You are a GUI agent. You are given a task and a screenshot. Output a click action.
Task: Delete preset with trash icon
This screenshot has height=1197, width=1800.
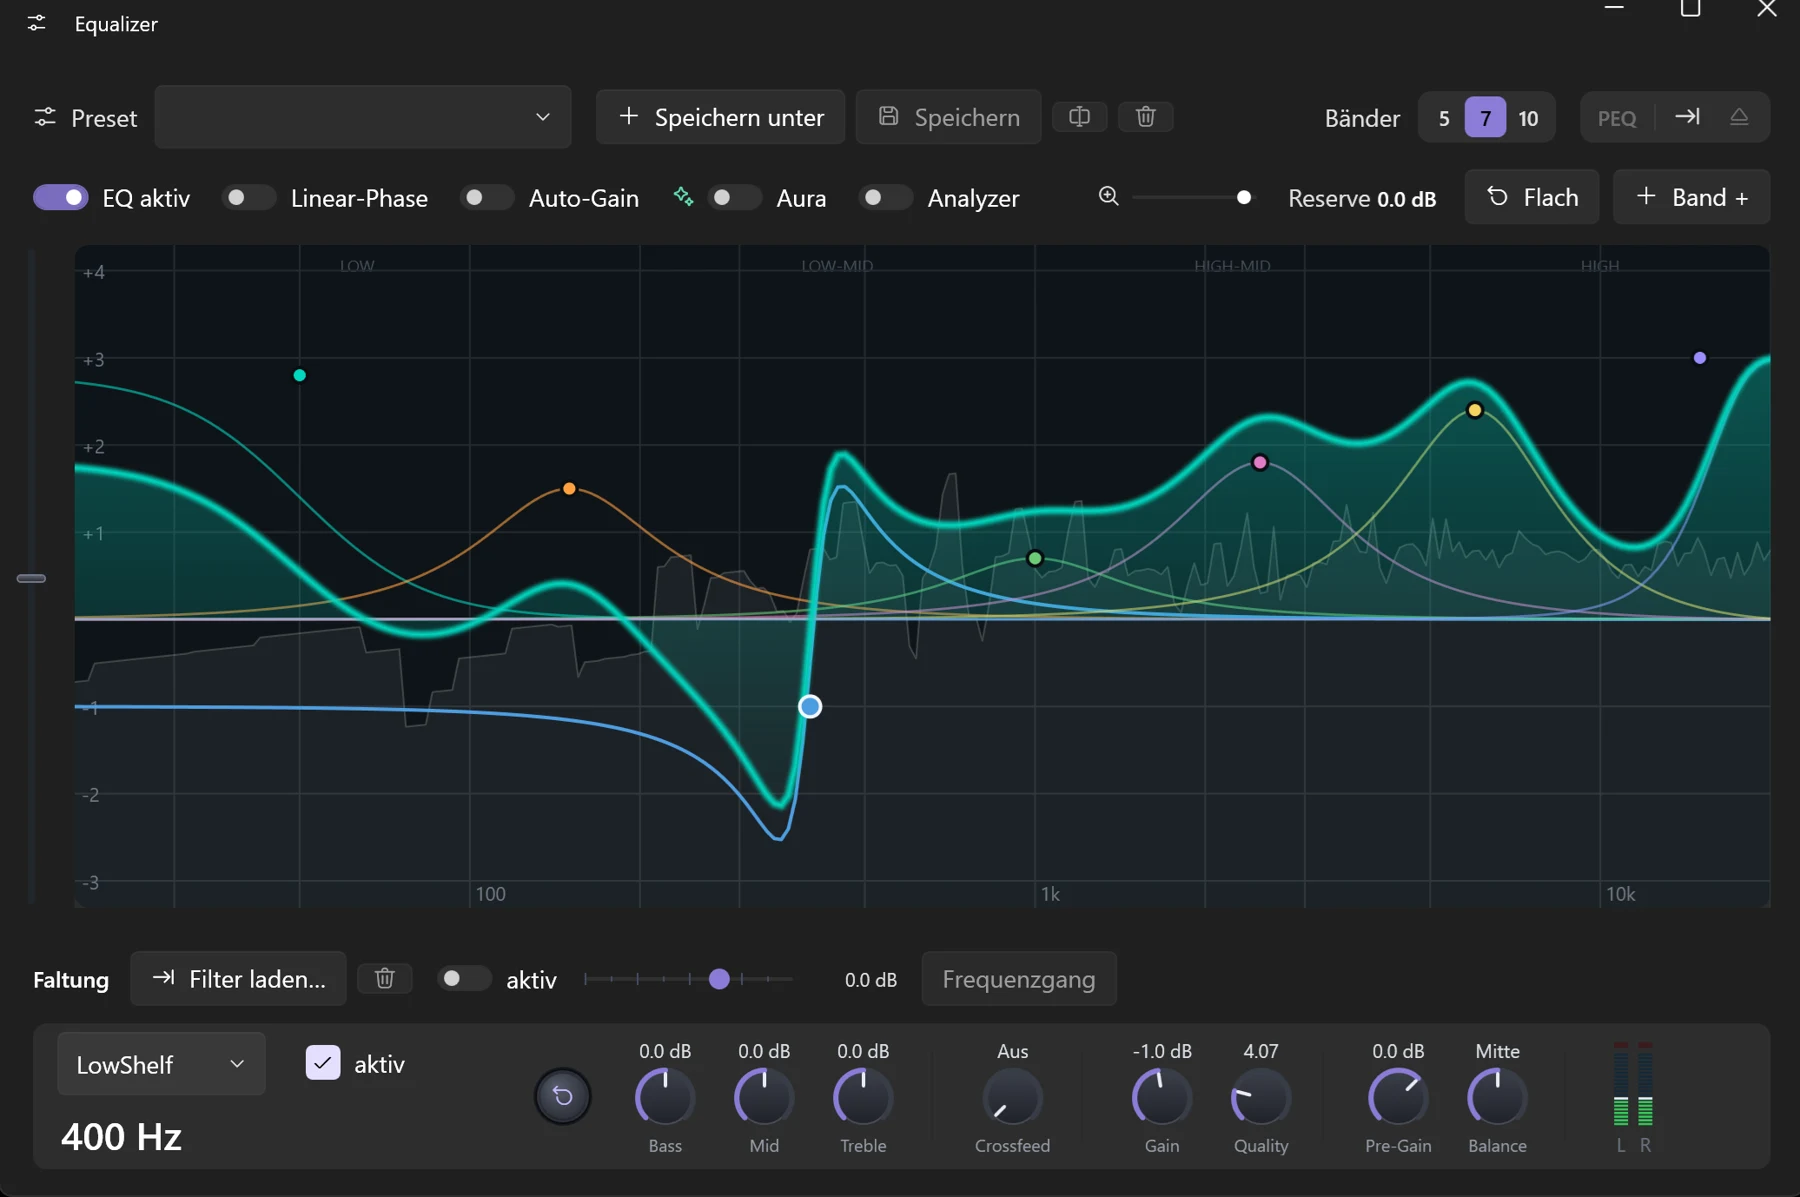point(1146,117)
